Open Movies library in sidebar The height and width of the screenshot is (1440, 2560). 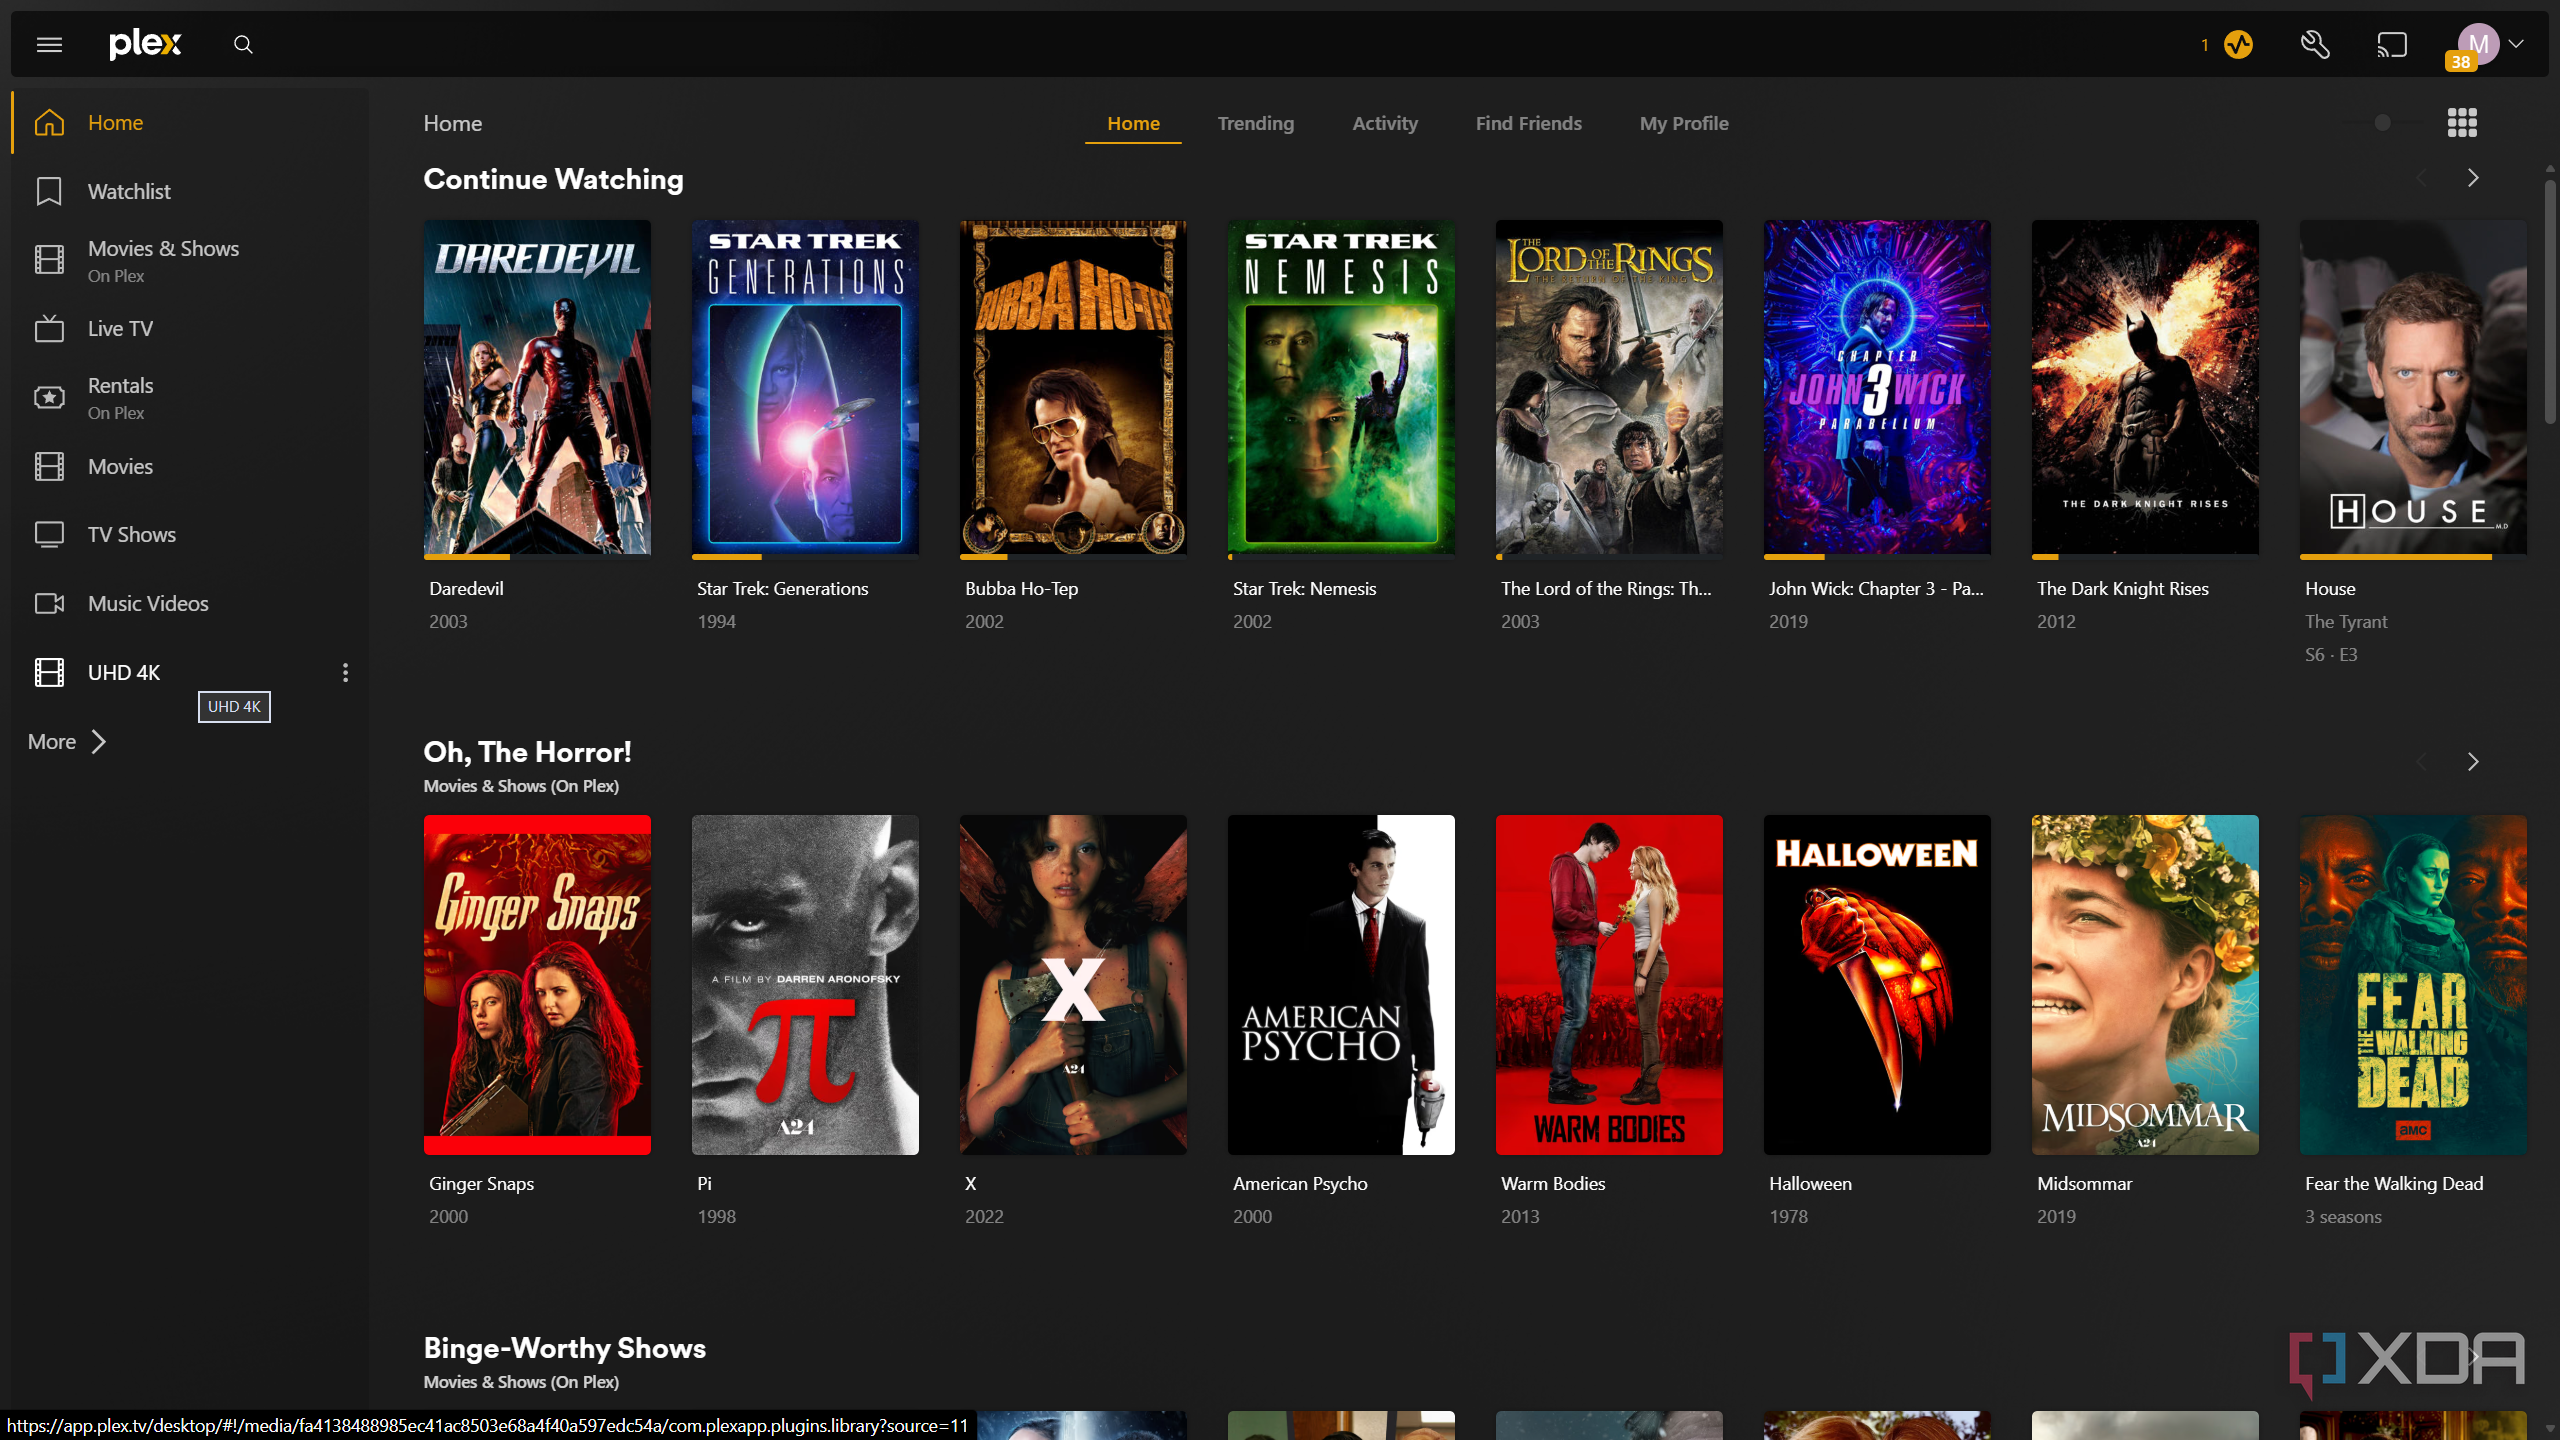tap(190, 466)
